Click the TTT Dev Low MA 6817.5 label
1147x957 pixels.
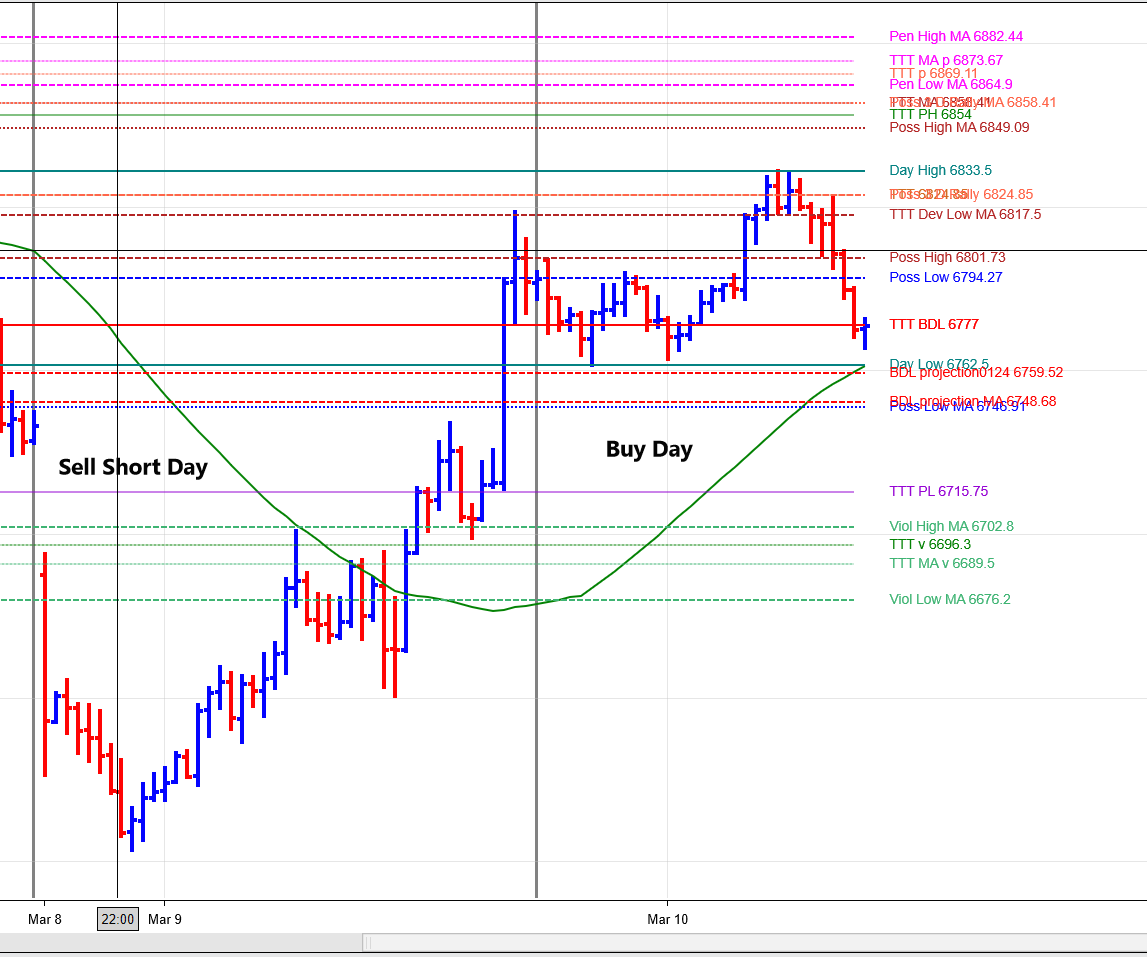tap(965, 214)
